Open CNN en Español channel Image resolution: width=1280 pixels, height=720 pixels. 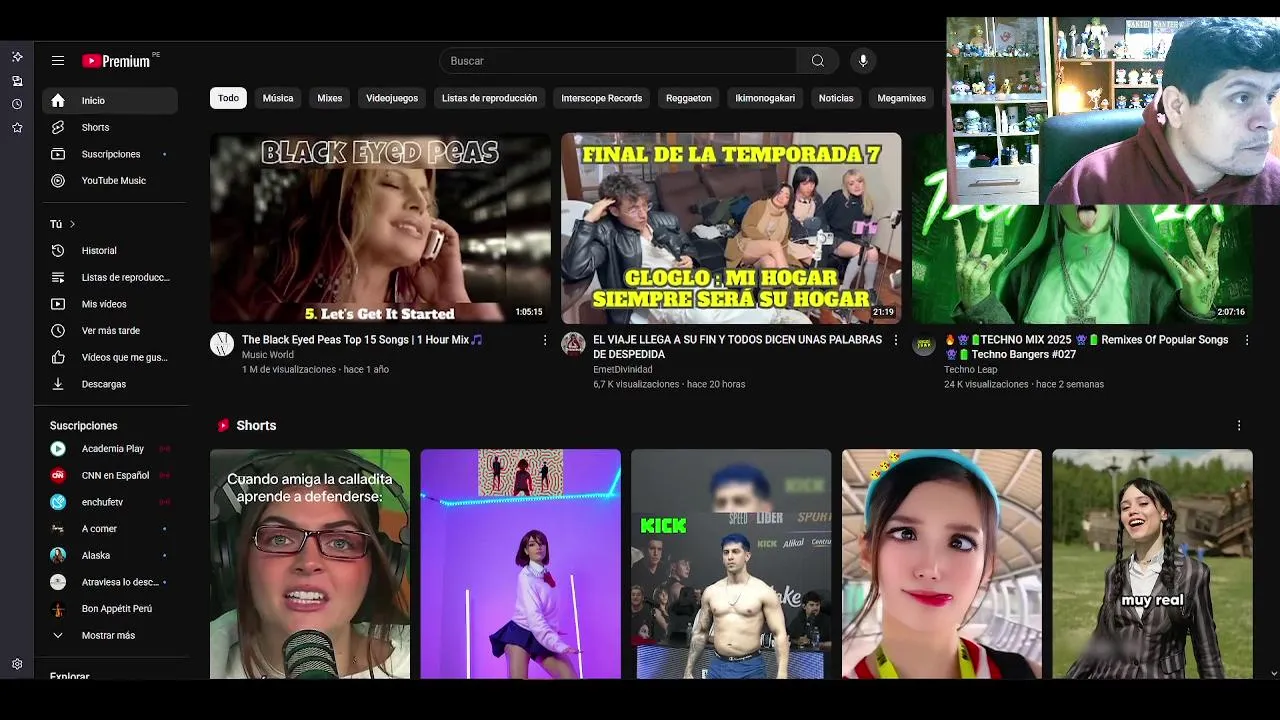pyautogui.click(x=110, y=476)
